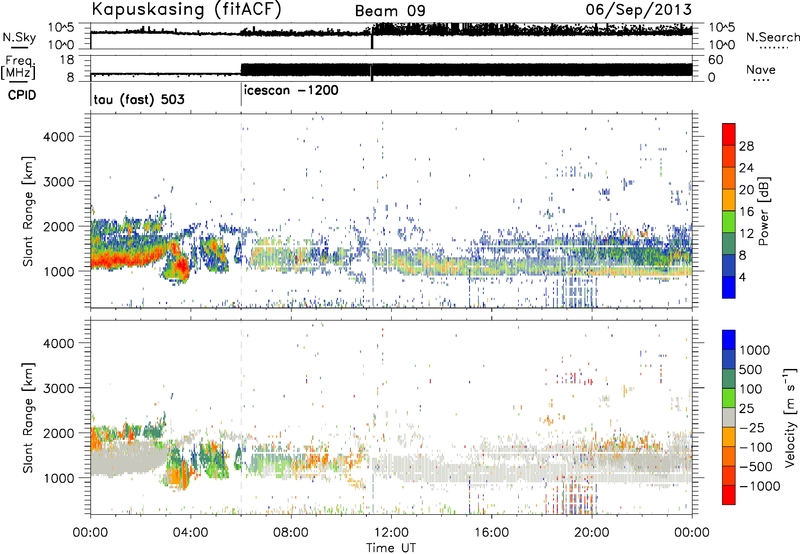Click the '16' tick on the power colorbar
Screen dimensions: 800x554
pos(746,212)
